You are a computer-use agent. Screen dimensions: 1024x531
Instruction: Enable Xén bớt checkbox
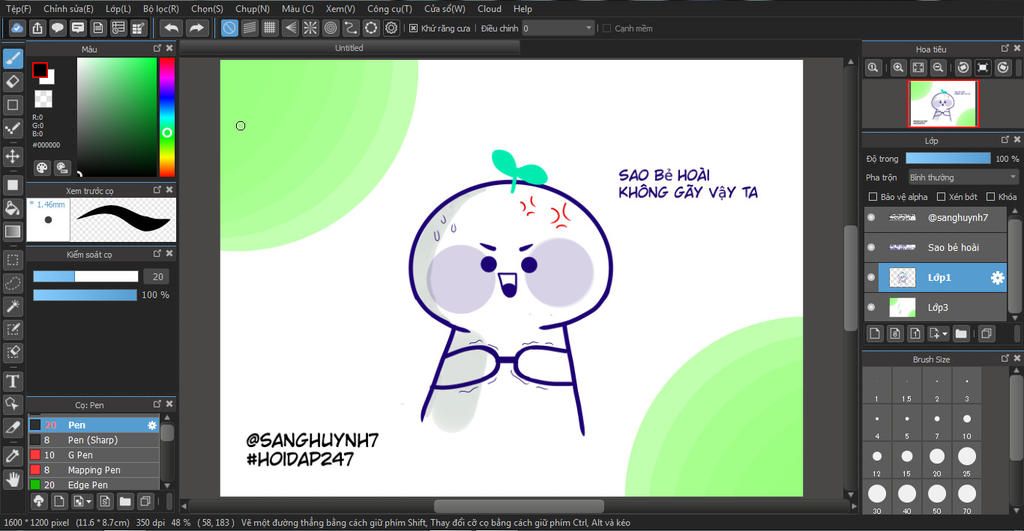pyautogui.click(x=941, y=197)
